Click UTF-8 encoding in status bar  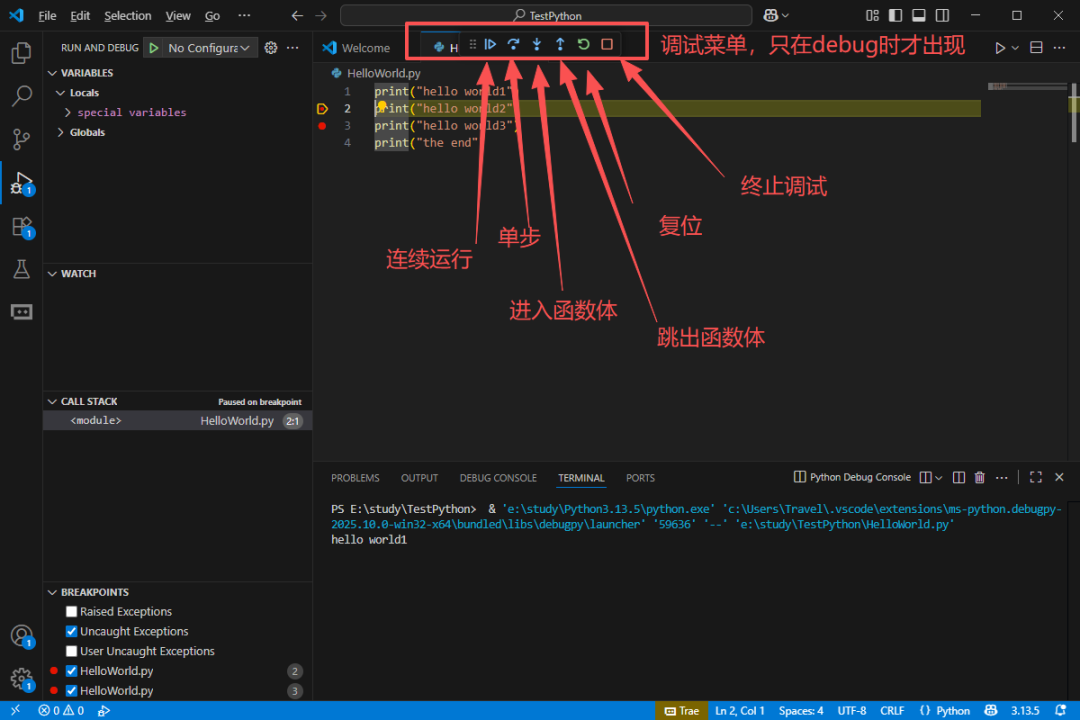(852, 711)
